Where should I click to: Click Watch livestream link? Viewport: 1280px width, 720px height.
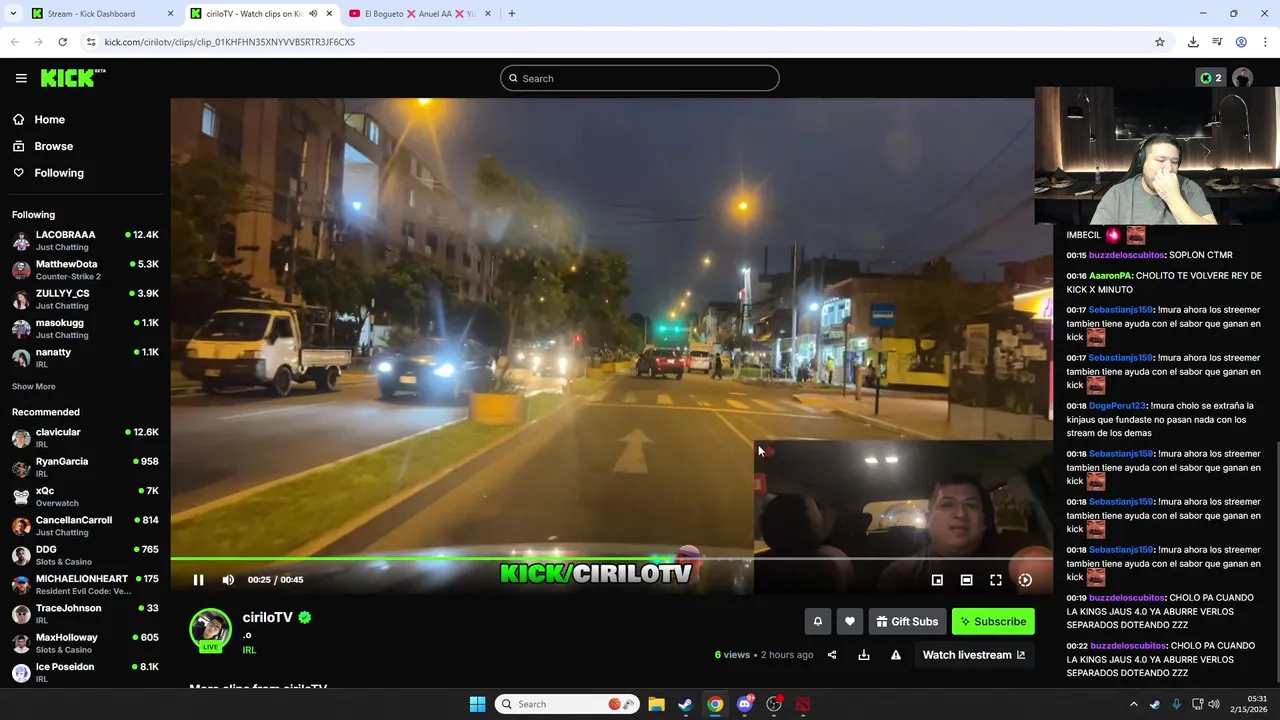973,655
